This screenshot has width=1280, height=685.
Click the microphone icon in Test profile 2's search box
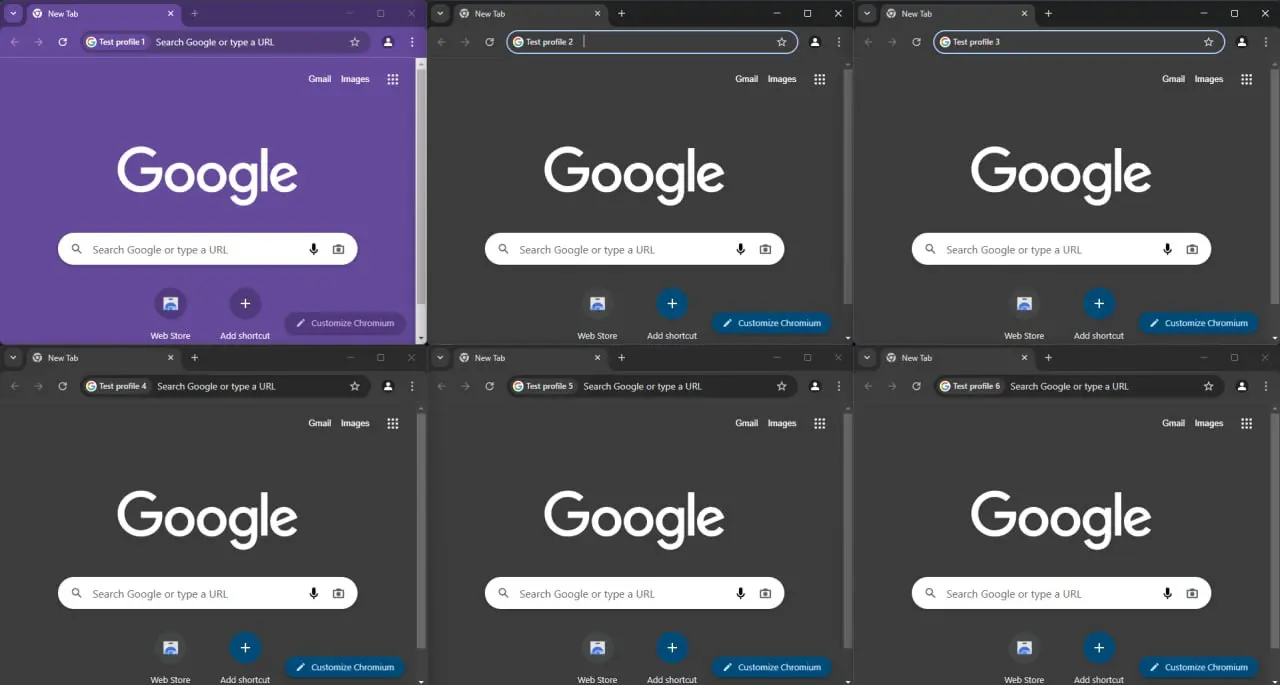click(740, 249)
